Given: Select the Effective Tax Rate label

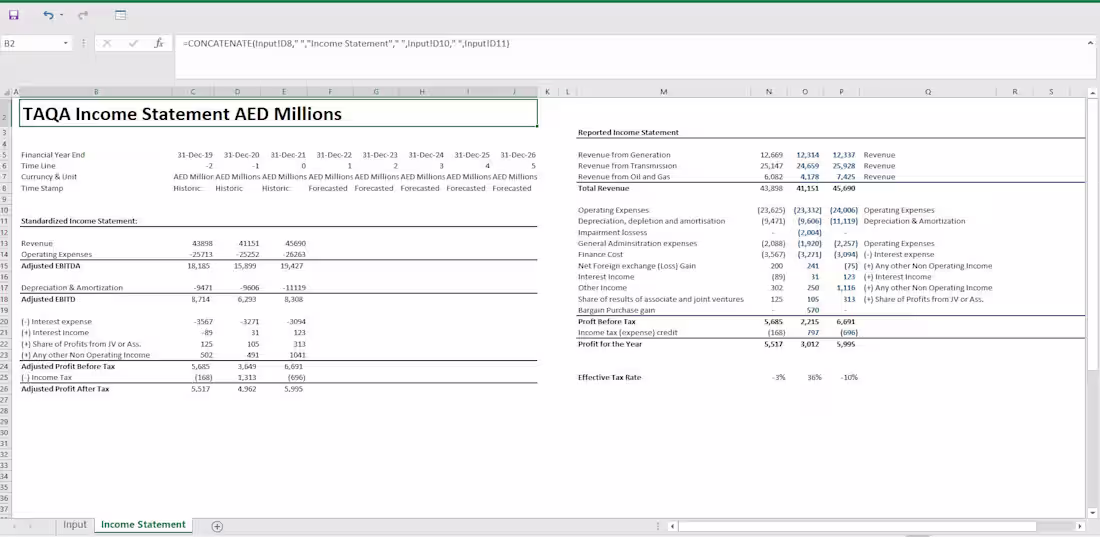Looking at the screenshot, I should click(609, 378).
